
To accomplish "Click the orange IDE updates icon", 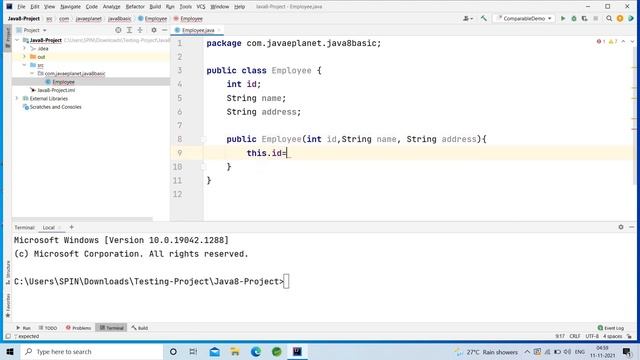I will point(620,18).
